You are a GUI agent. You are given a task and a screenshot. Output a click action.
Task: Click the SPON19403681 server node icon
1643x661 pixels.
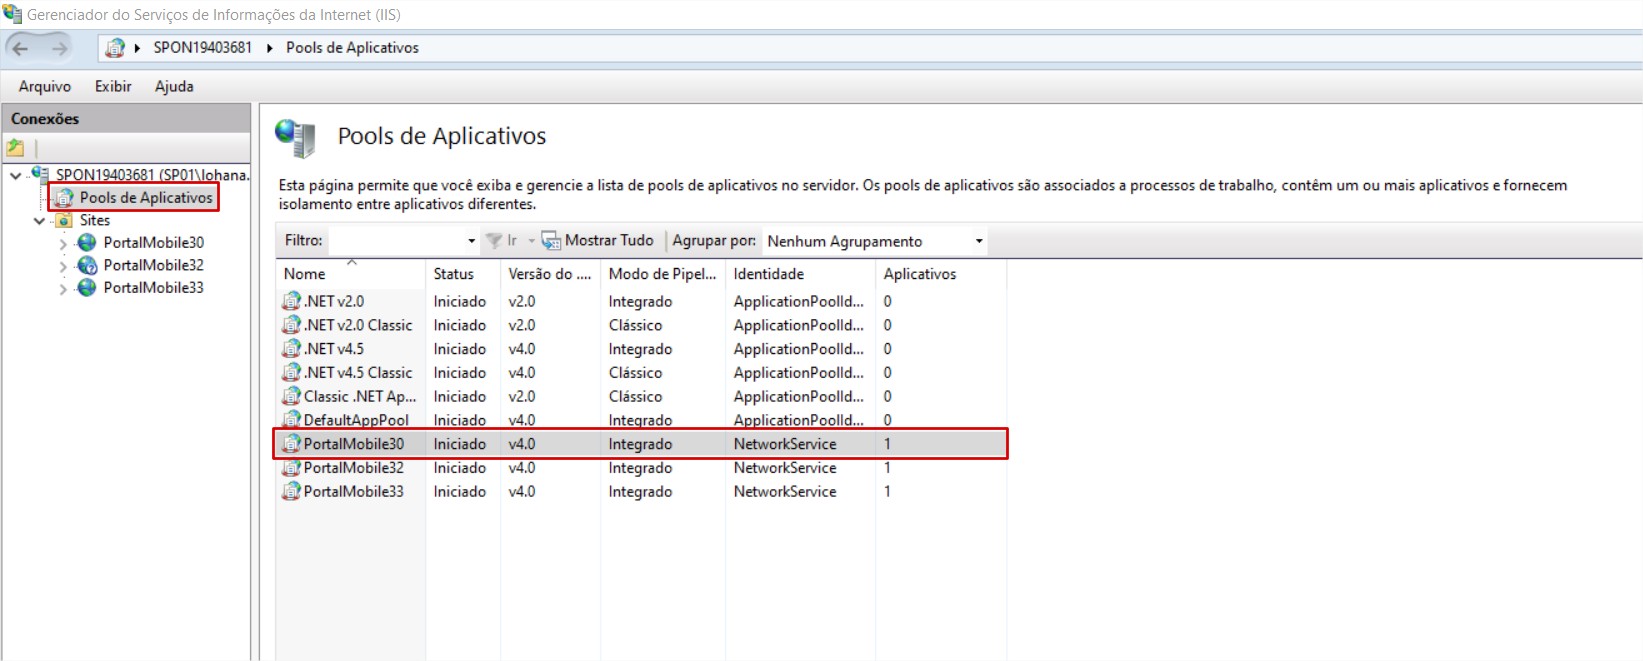click(x=41, y=174)
